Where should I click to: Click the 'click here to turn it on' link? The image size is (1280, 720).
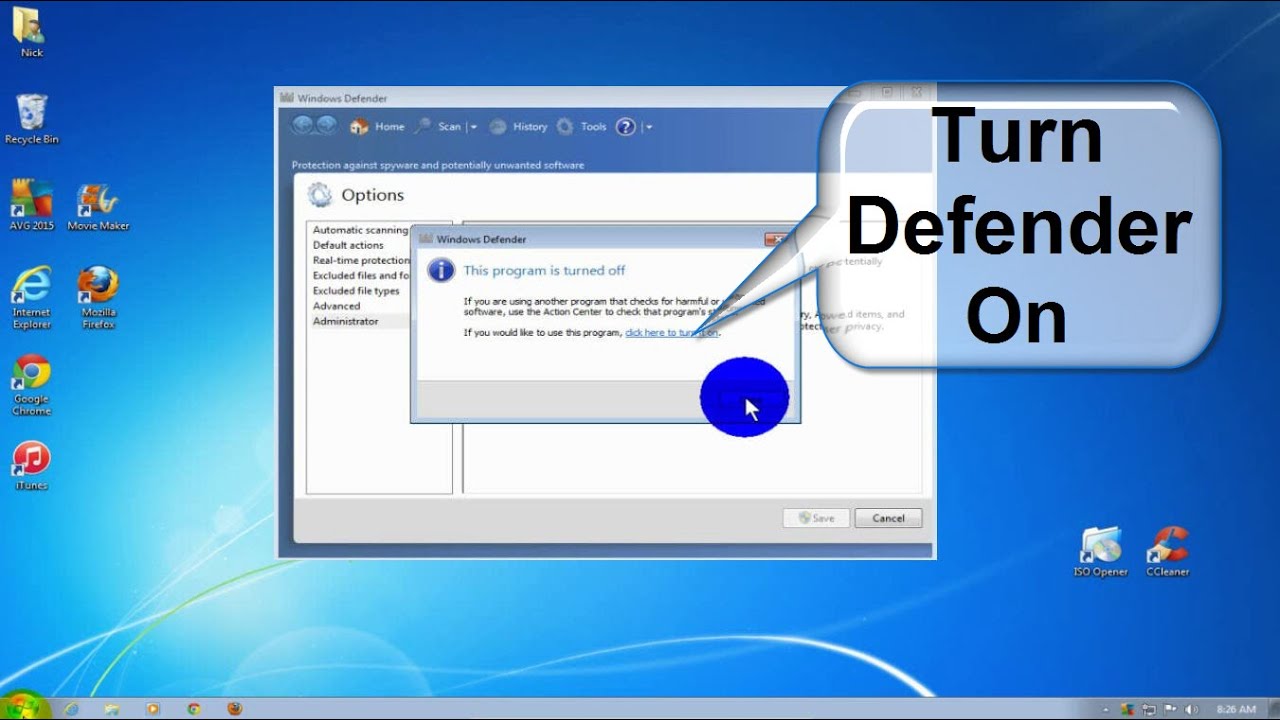[x=671, y=333]
